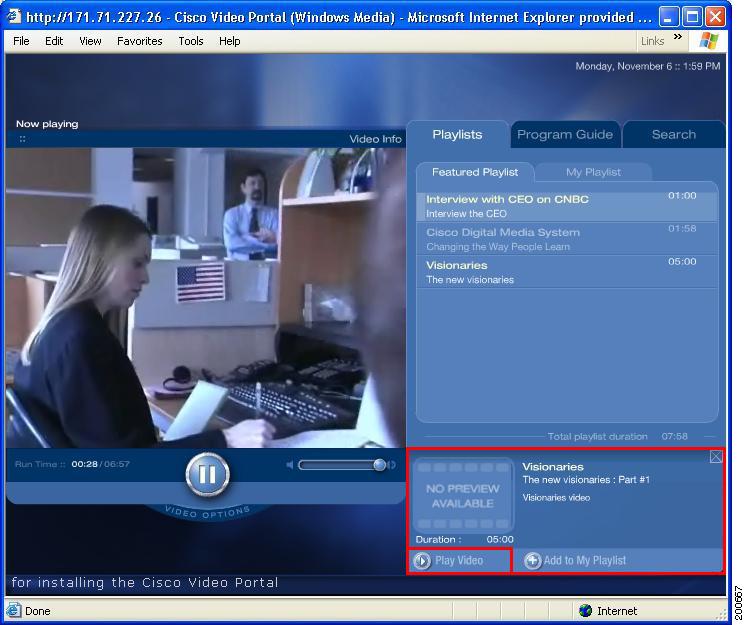The width and height of the screenshot is (745, 625).
Task: Open the Help menu
Action: 229,41
